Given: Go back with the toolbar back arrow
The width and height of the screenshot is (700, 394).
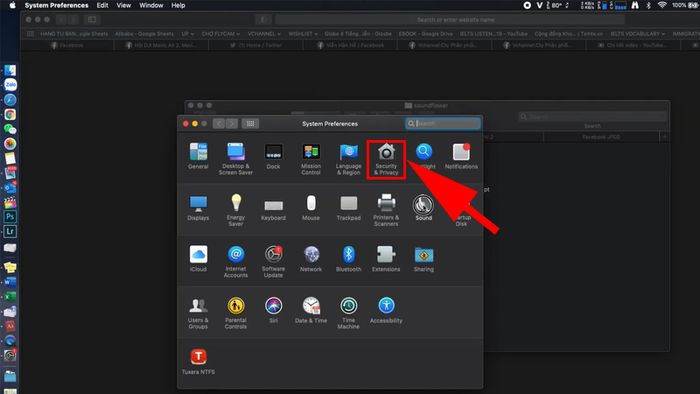Looking at the screenshot, I should tap(219, 124).
